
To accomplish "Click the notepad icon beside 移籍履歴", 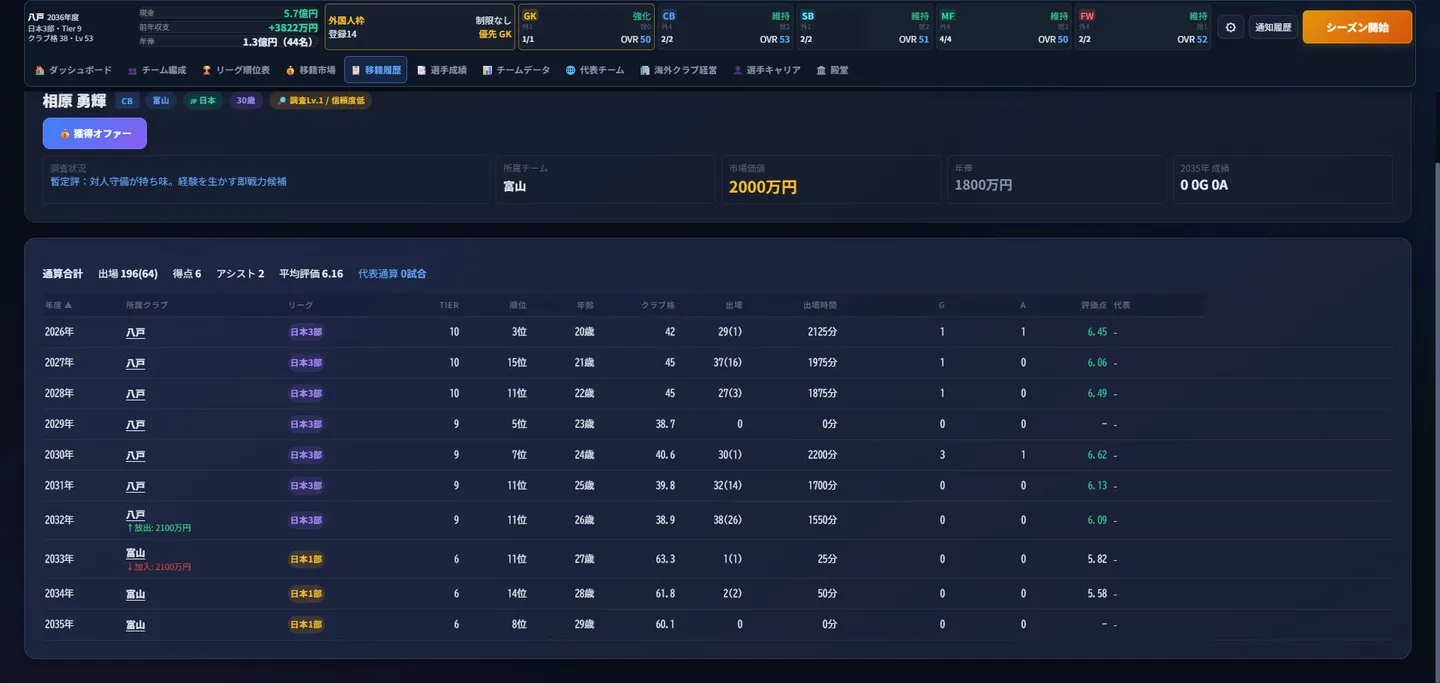I will [356, 70].
